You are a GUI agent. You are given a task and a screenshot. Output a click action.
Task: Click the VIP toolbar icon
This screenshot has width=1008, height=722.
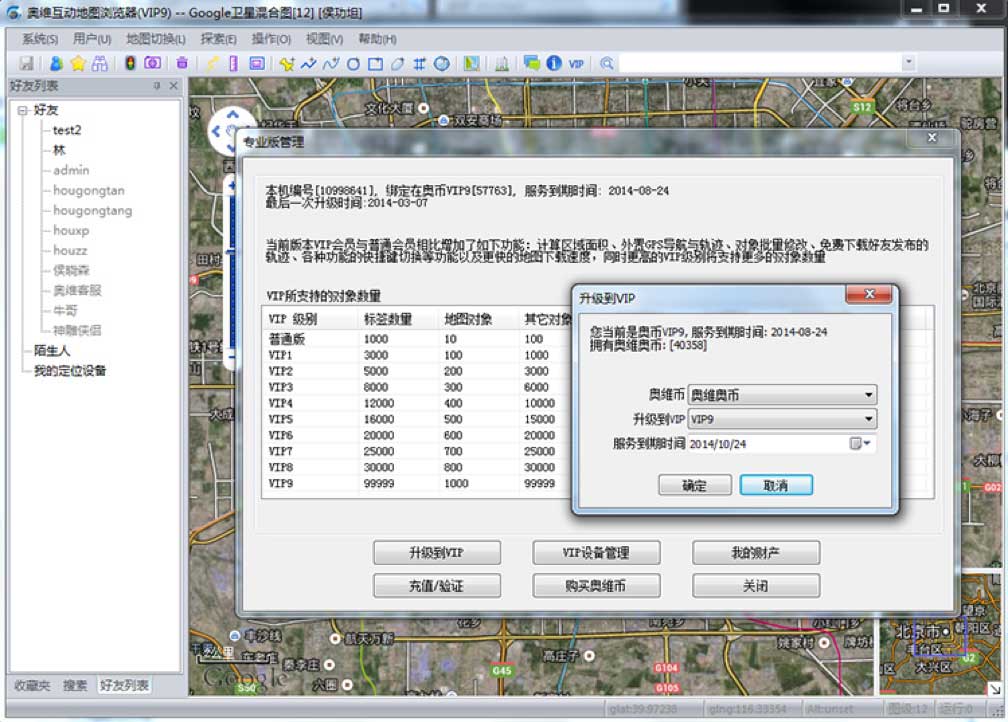(576, 63)
